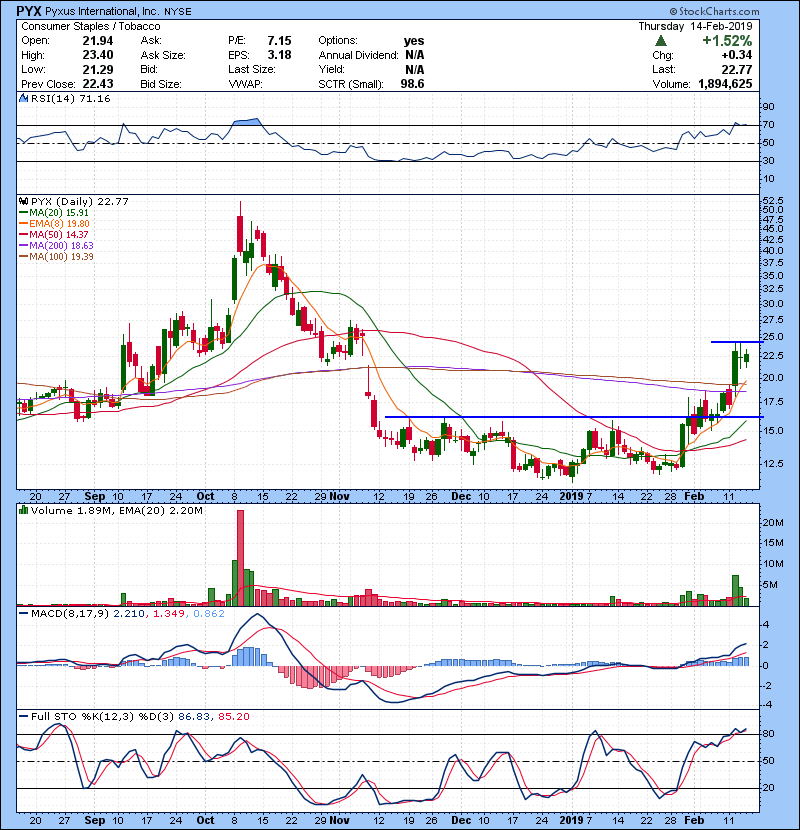Click the RSI(14) 71.16 indicator label
The height and width of the screenshot is (830, 800).
pyautogui.click(x=70, y=98)
